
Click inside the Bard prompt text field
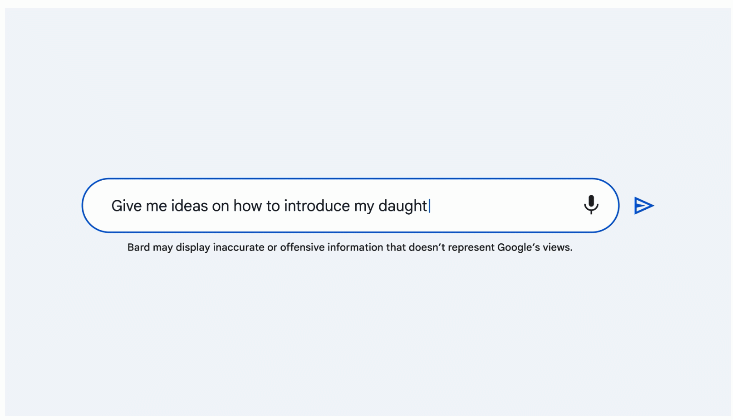[x=350, y=205]
